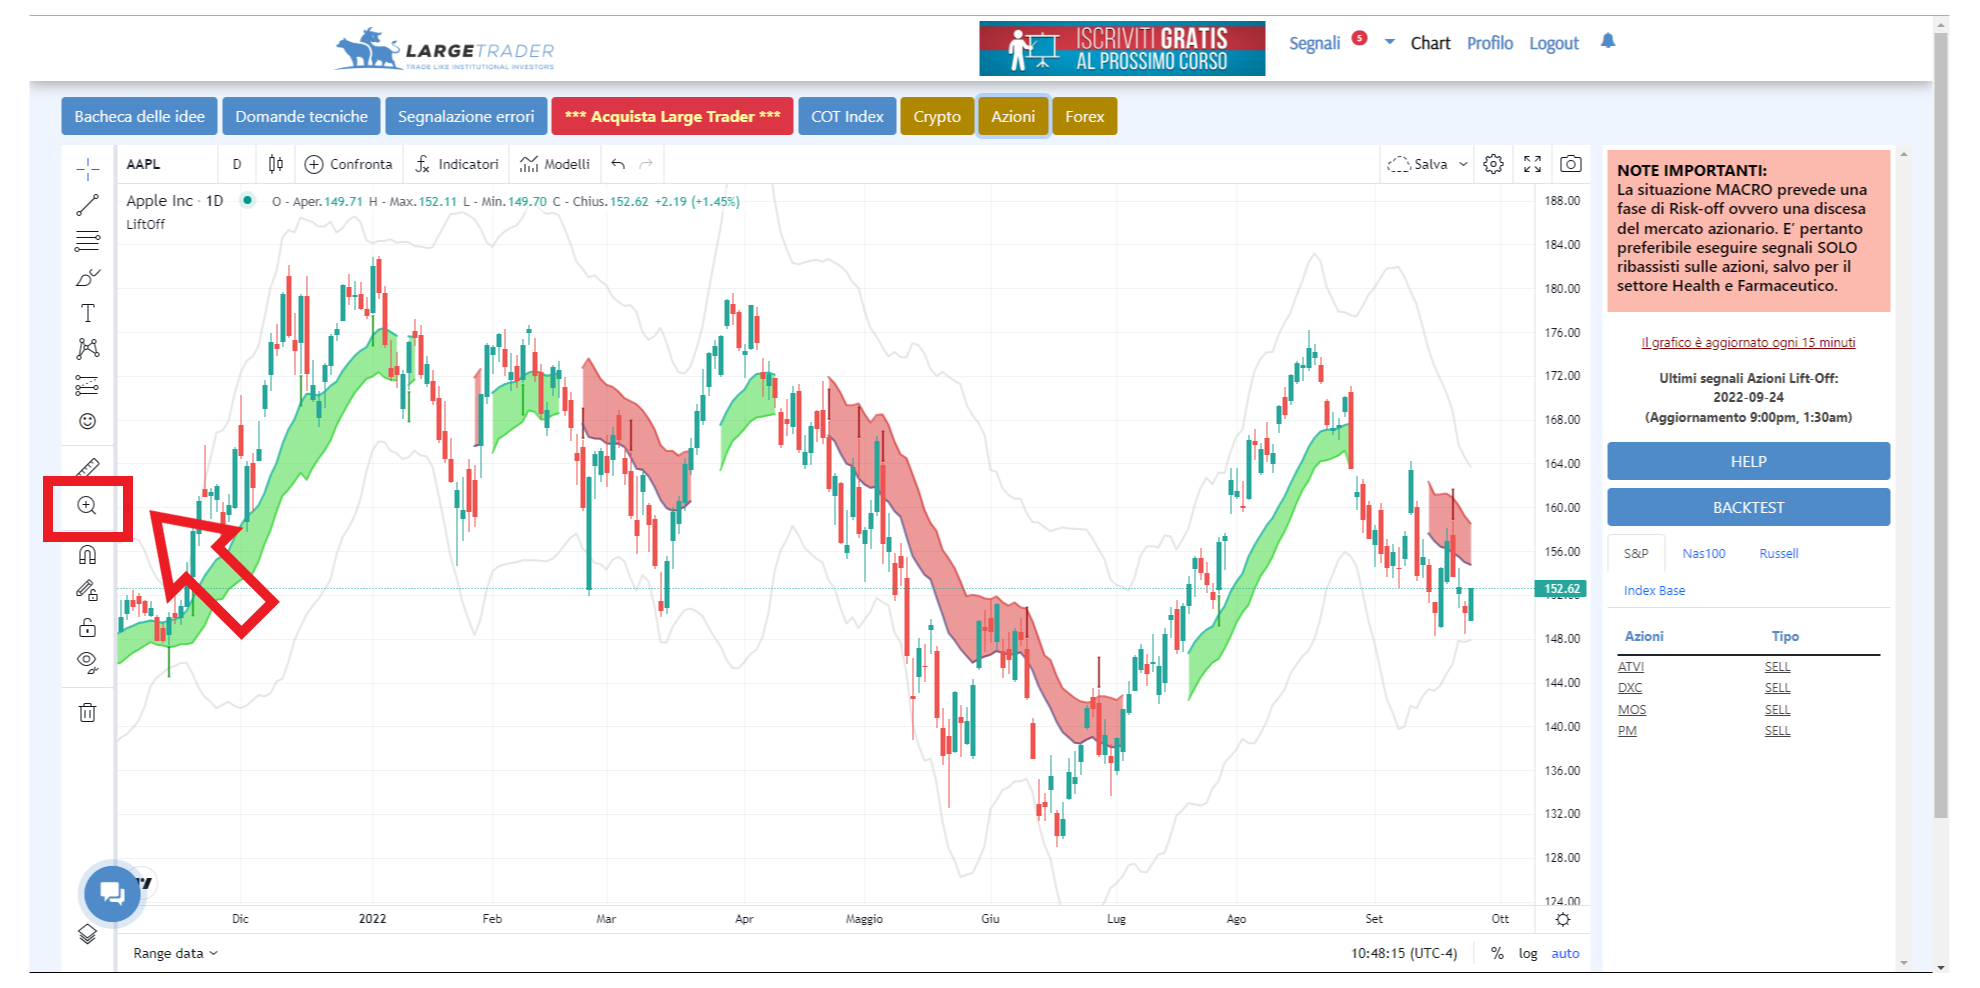Select the trend line drawing tool
The image size is (1980, 988).
point(88,205)
